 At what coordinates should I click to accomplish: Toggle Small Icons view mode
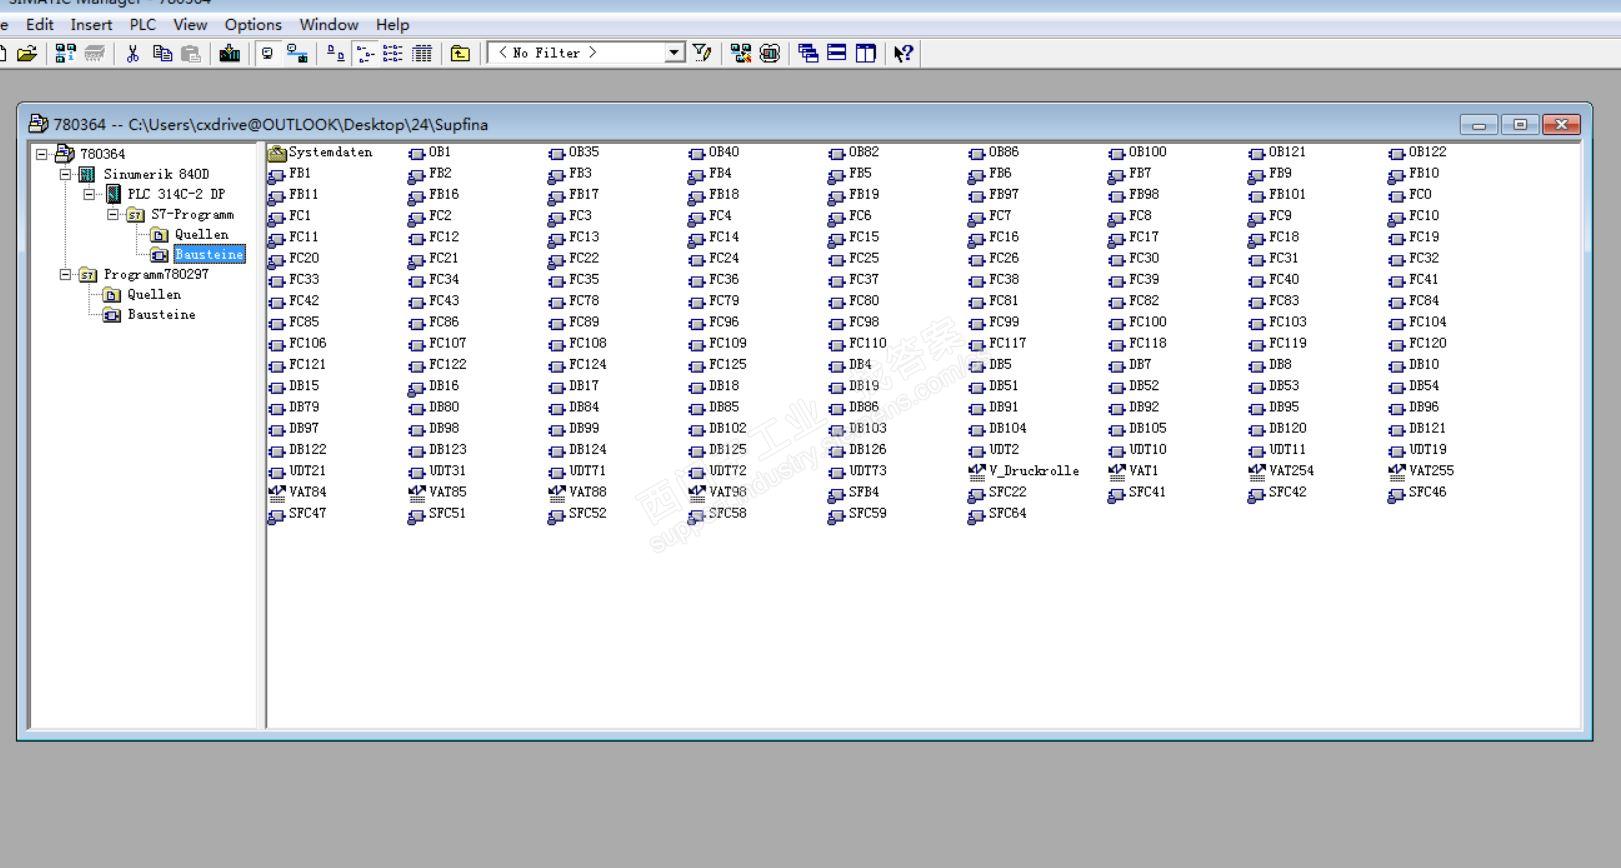pyautogui.click(x=365, y=53)
